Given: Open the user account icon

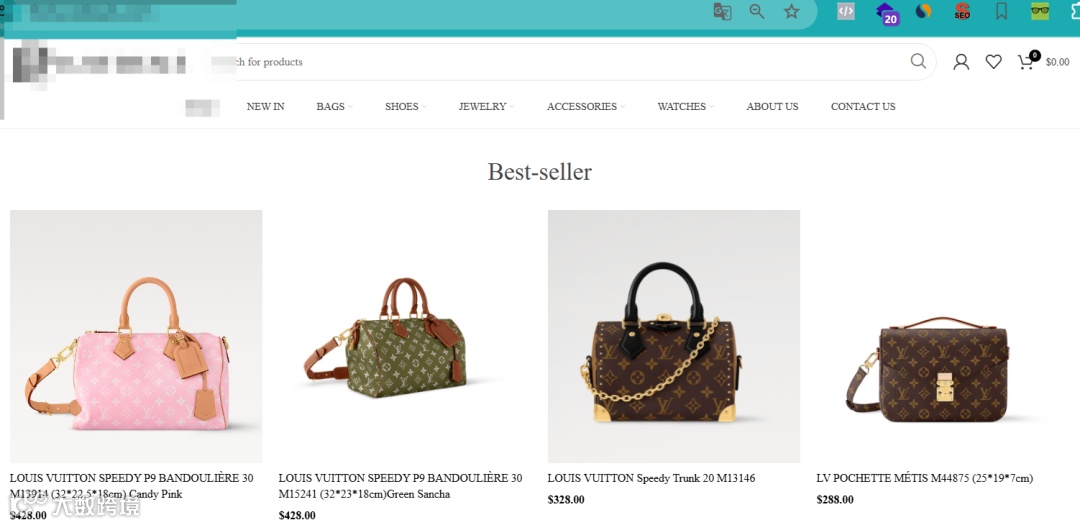Looking at the screenshot, I should coord(961,62).
